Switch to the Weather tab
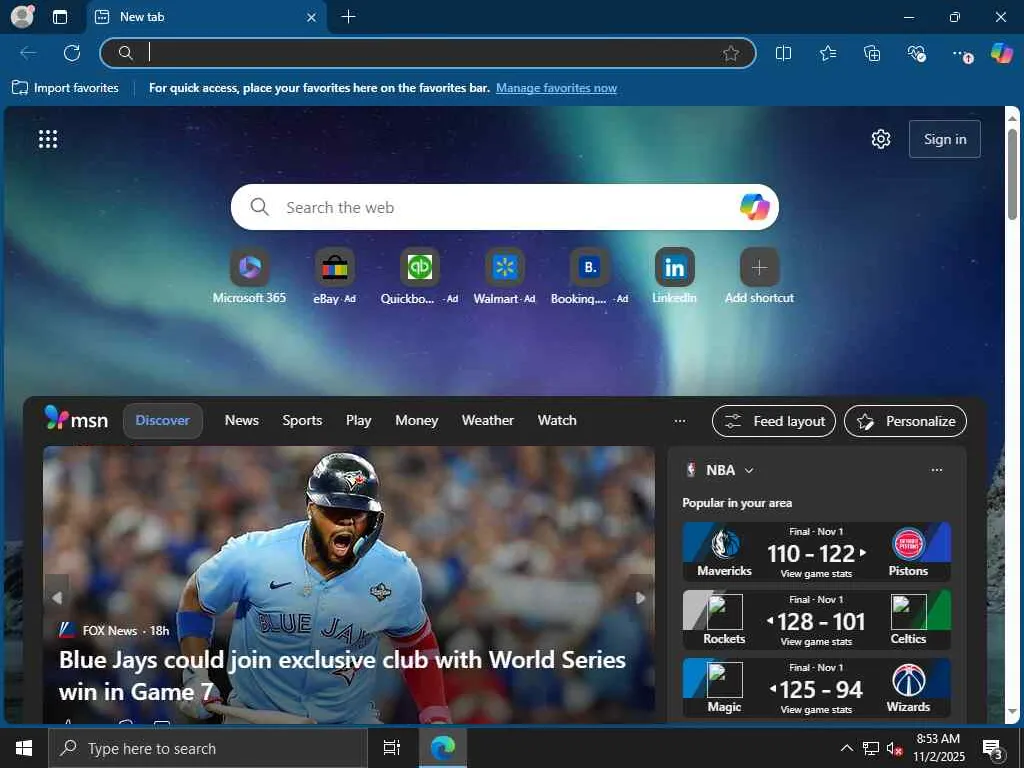This screenshot has width=1024, height=768. [488, 421]
